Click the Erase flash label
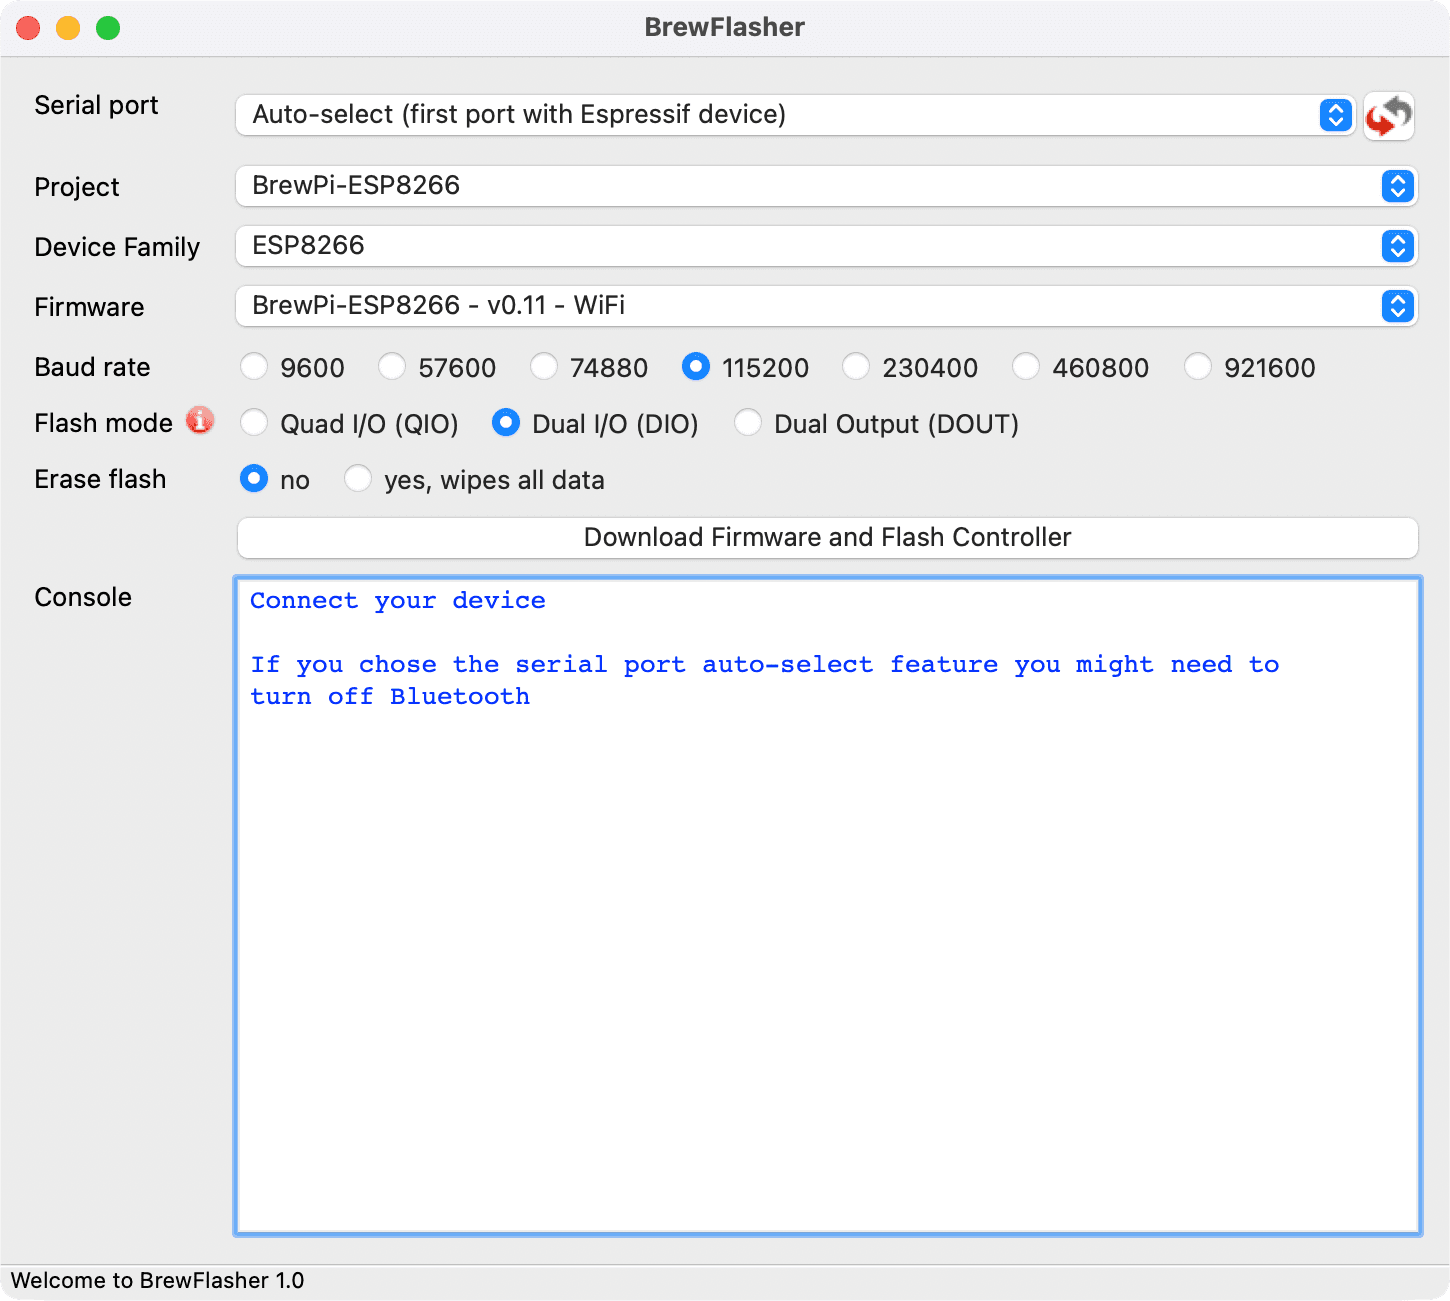This screenshot has width=1450, height=1301. point(100,479)
